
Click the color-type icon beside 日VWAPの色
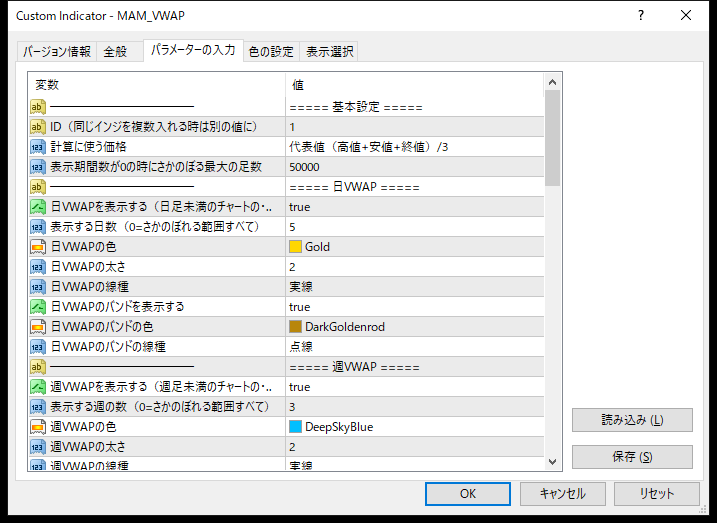pos(38,247)
